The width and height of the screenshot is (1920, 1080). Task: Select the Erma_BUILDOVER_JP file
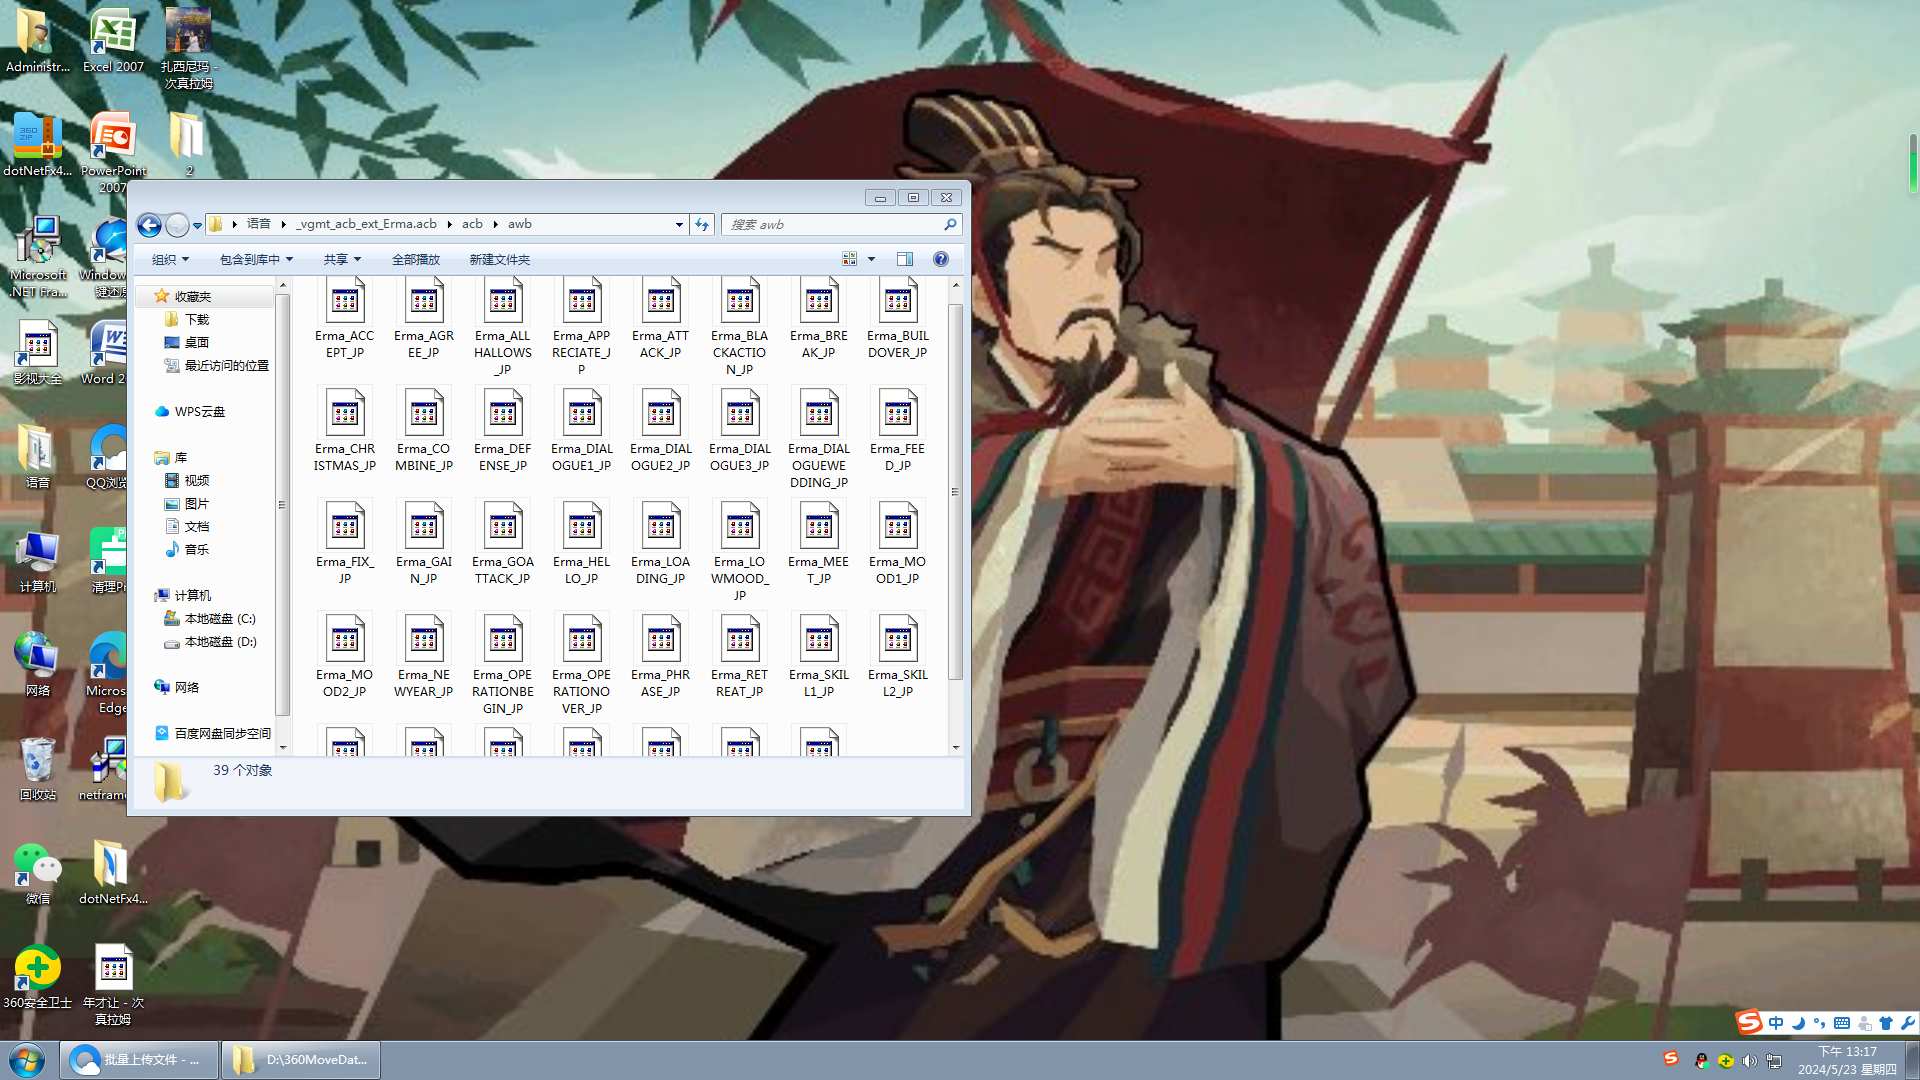(x=898, y=319)
